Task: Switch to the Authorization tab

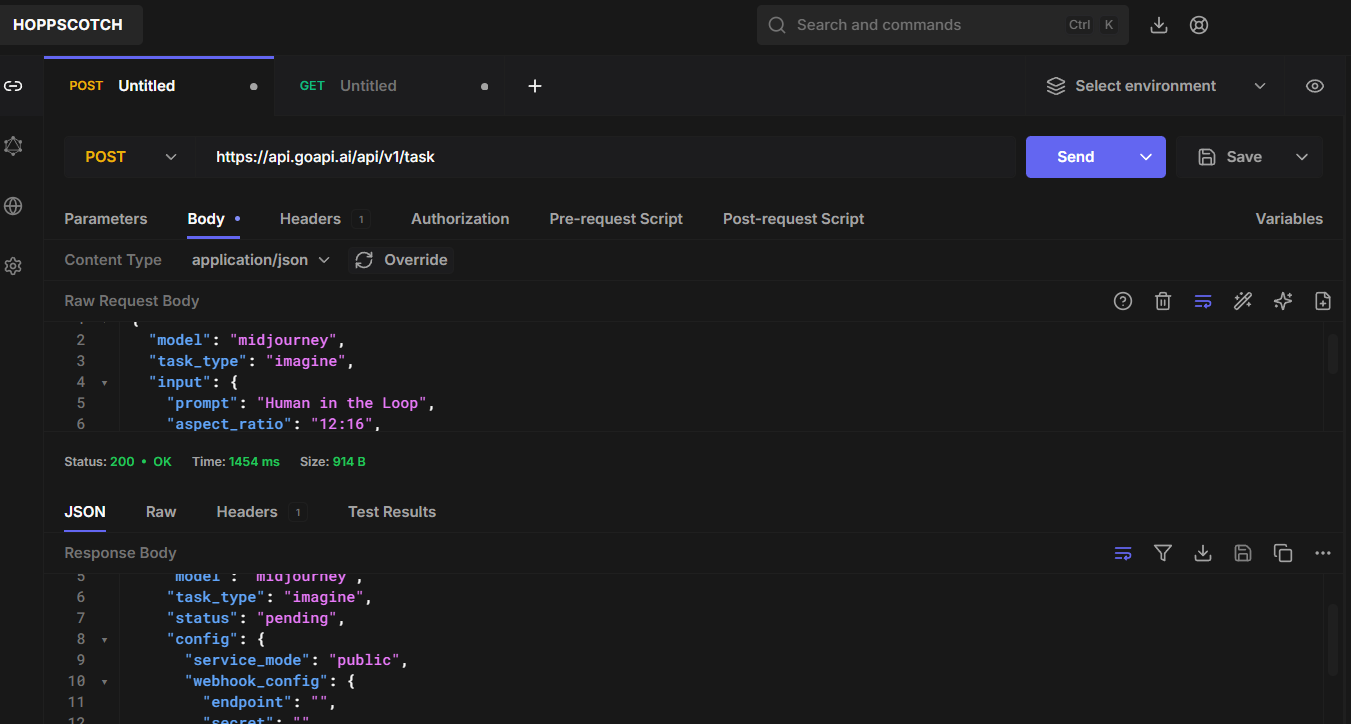Action: tap(460, 218)
